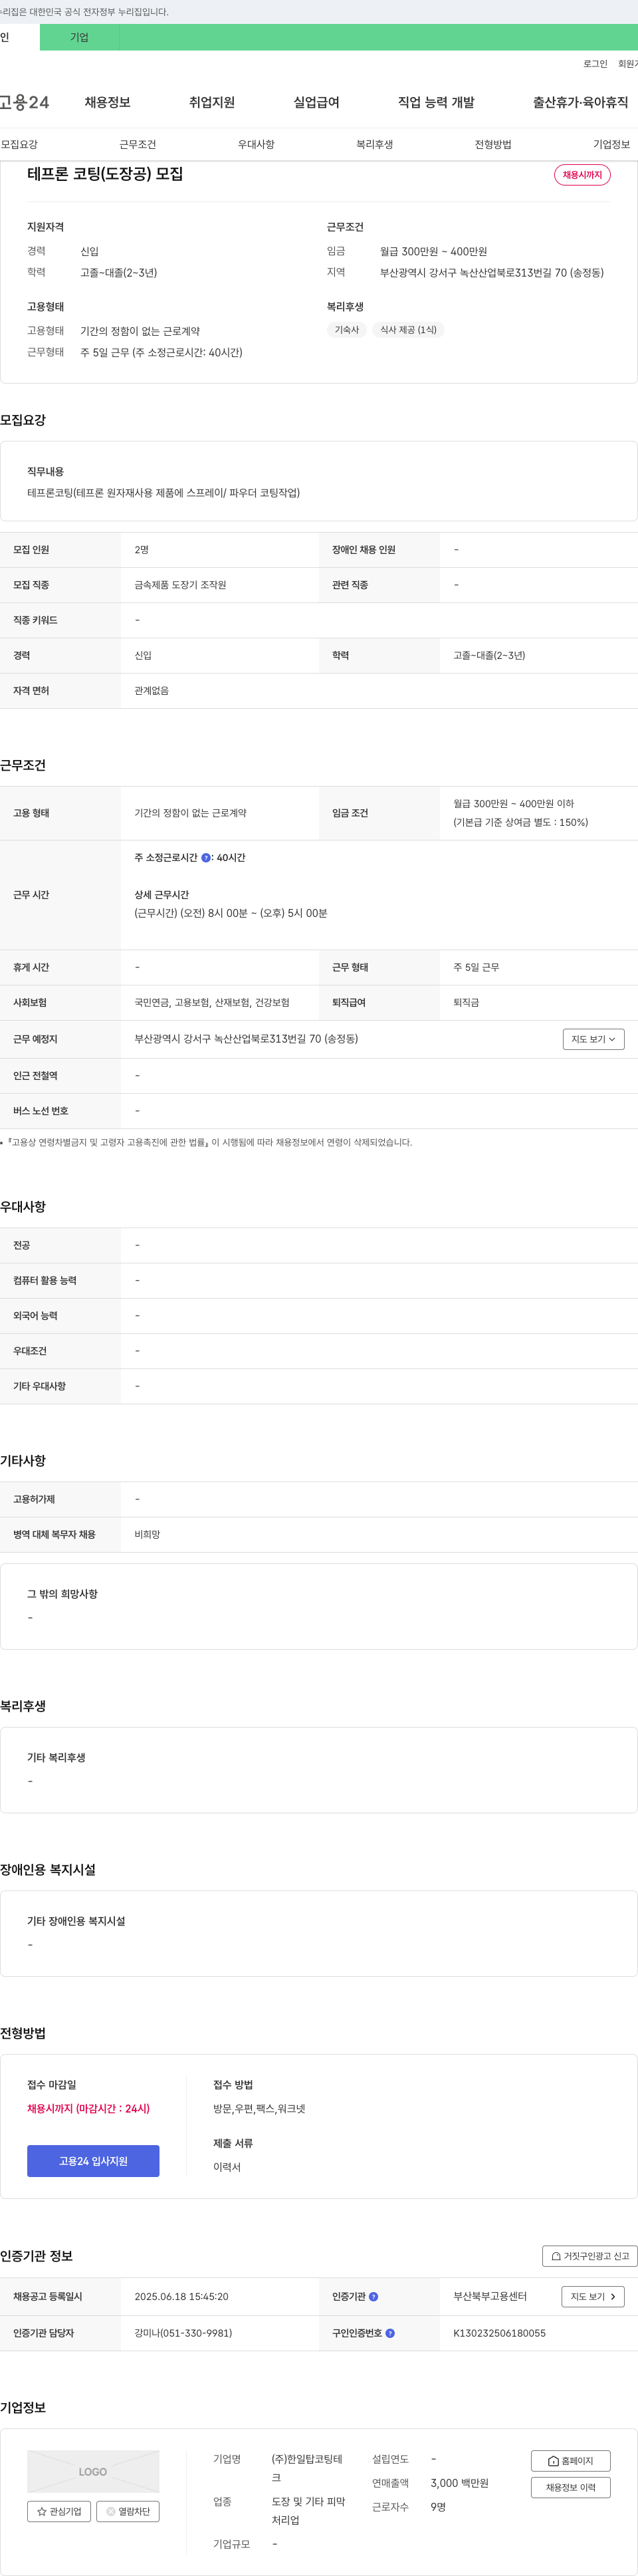Open the 직업 능력 개발 menu

[x=436, y=102]
